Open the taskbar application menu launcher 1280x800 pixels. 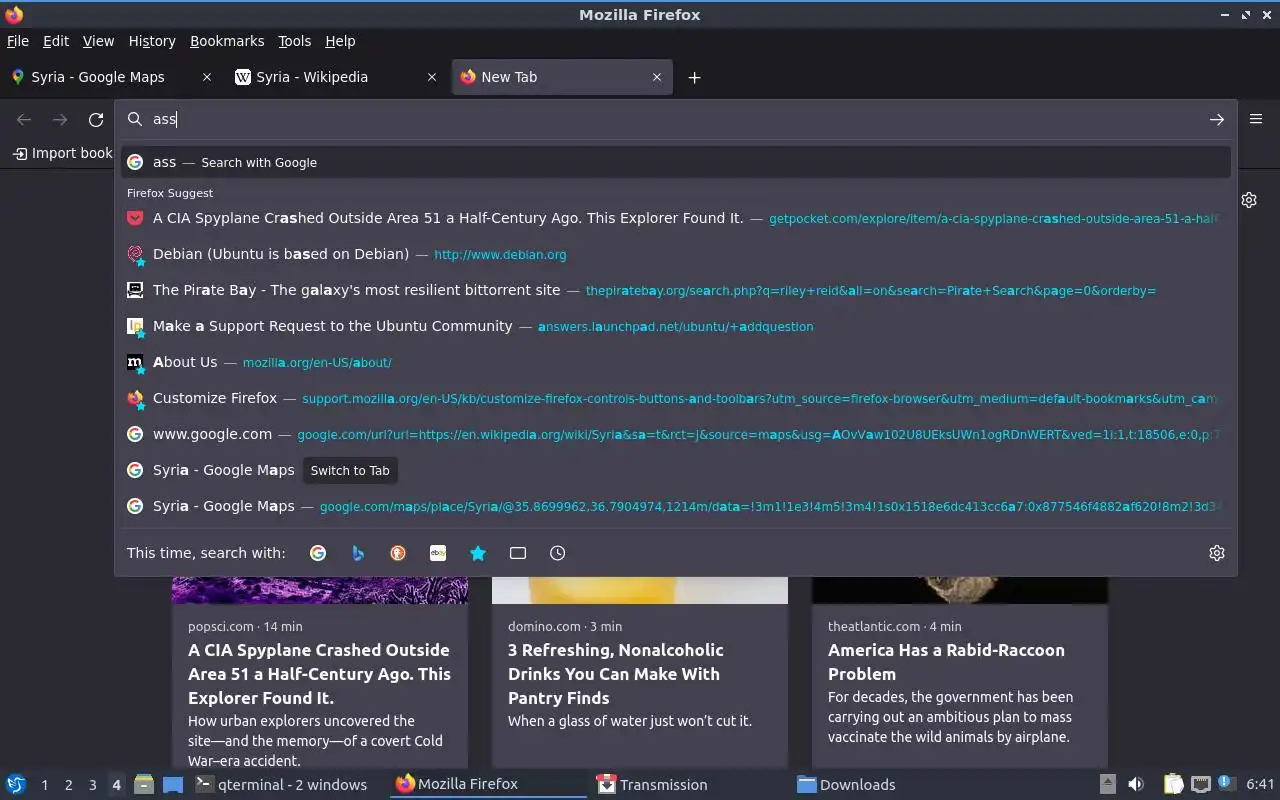click(15, 784)
